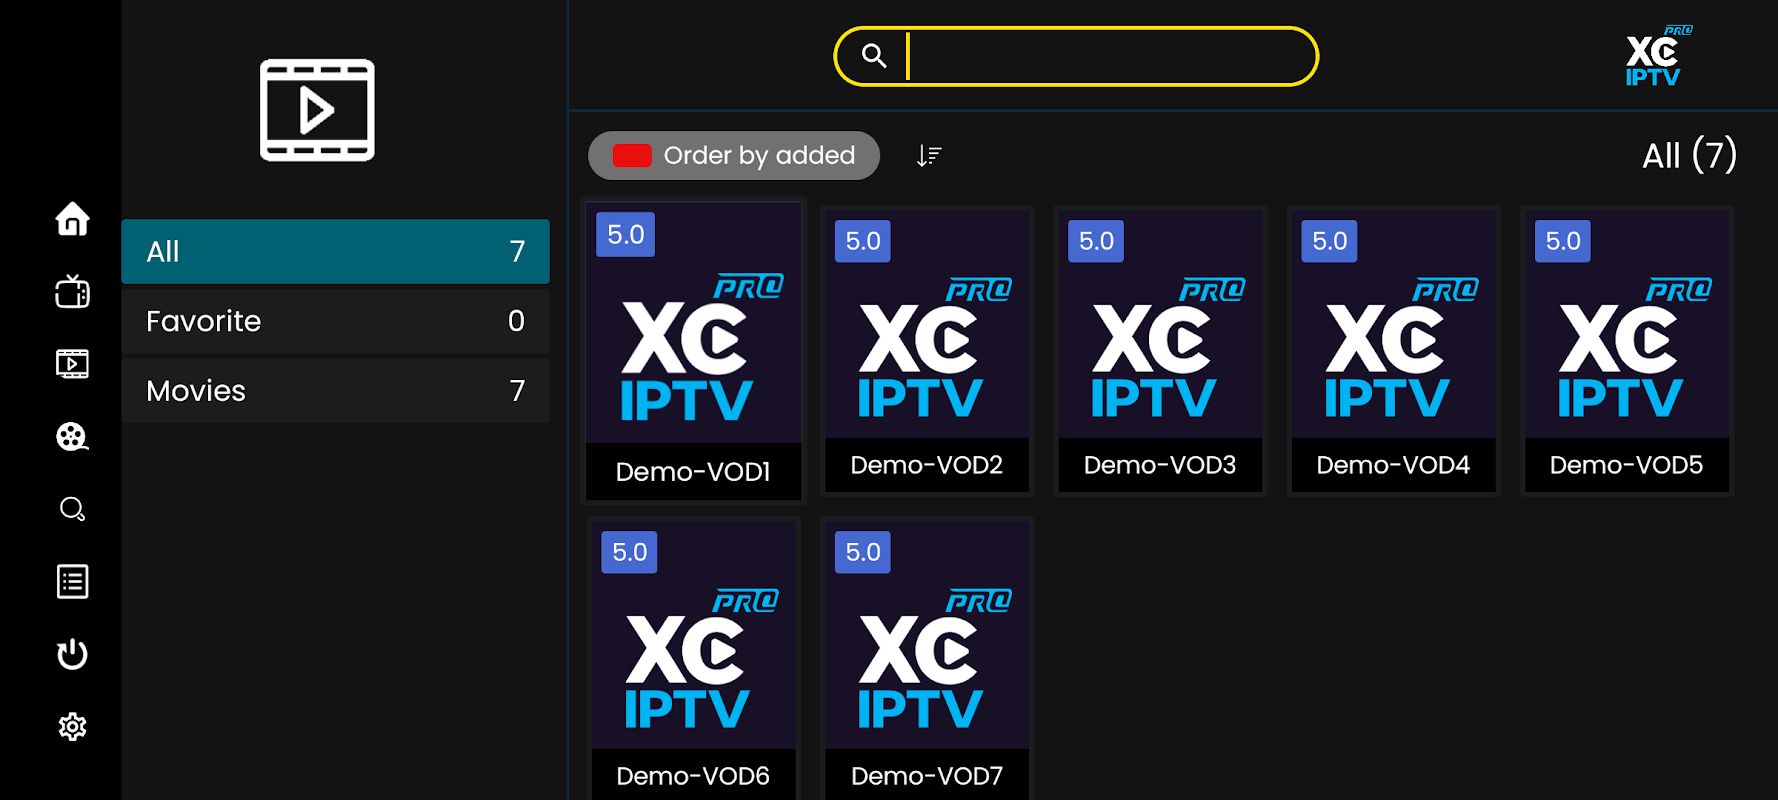Open the Series film reel icon
Image resolution: width=1778 pixels, height=800 pixels.
[x=72, y=436]
